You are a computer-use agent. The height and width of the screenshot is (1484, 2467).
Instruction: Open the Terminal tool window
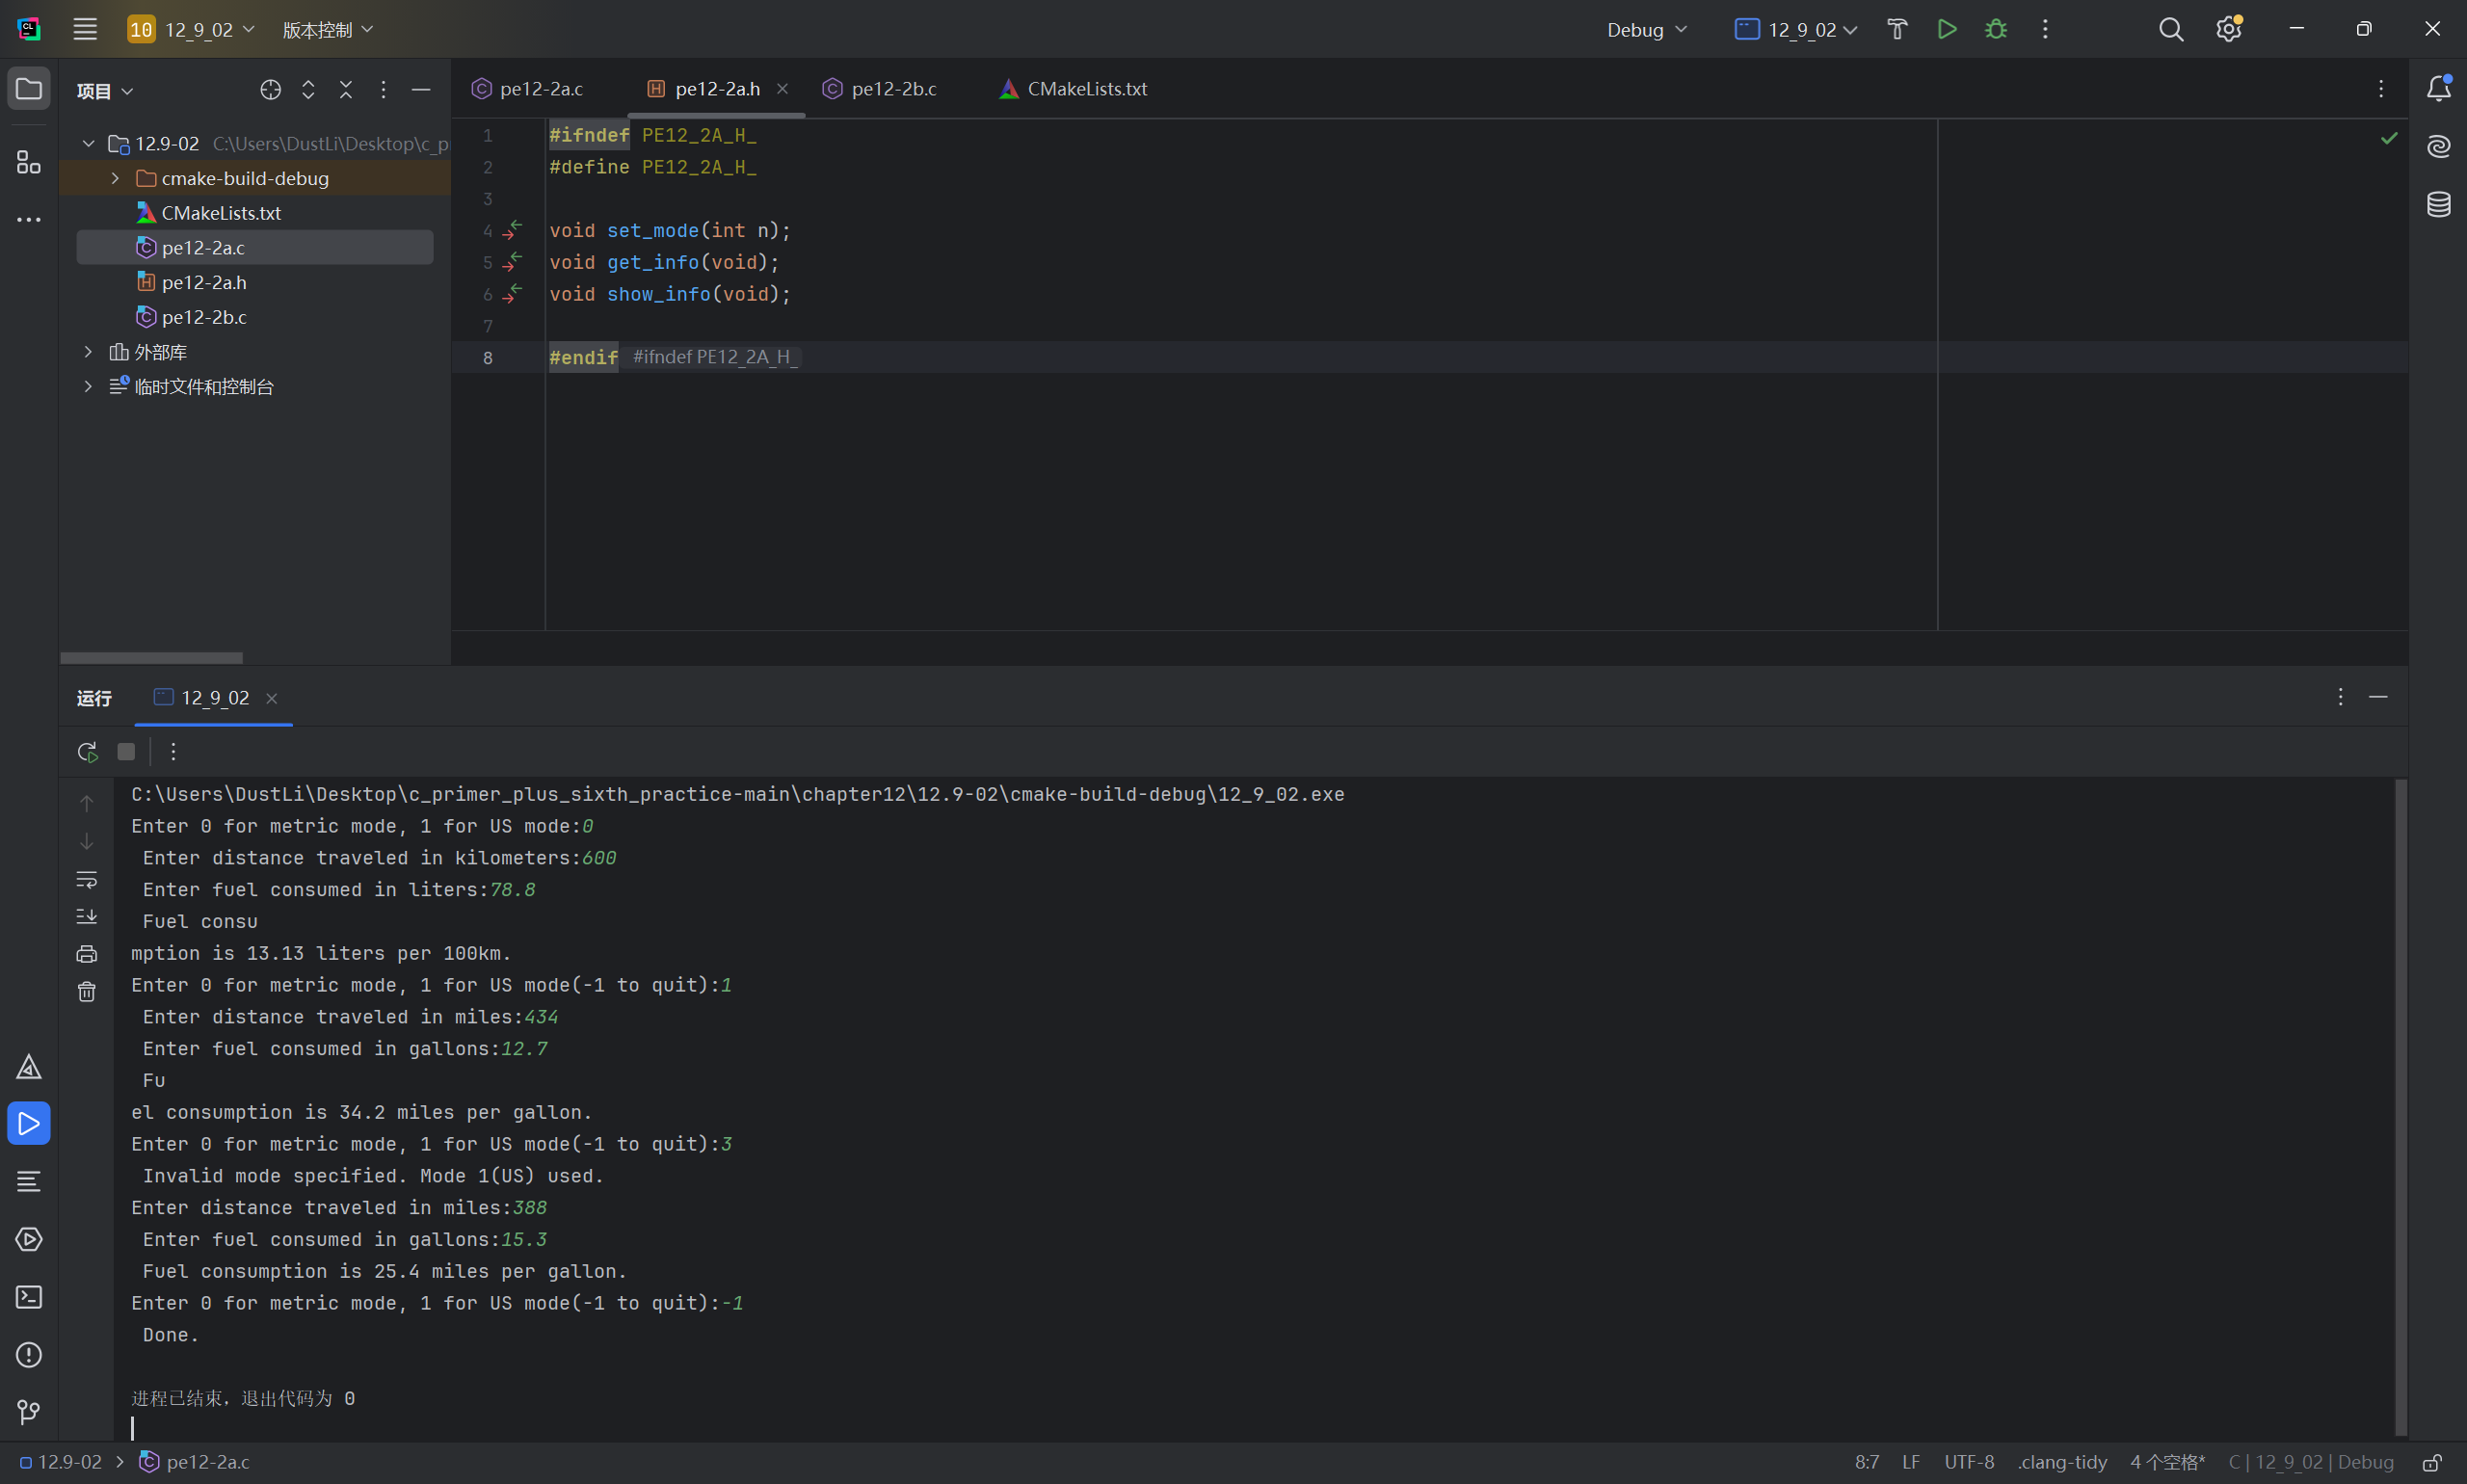point(28,1297)
